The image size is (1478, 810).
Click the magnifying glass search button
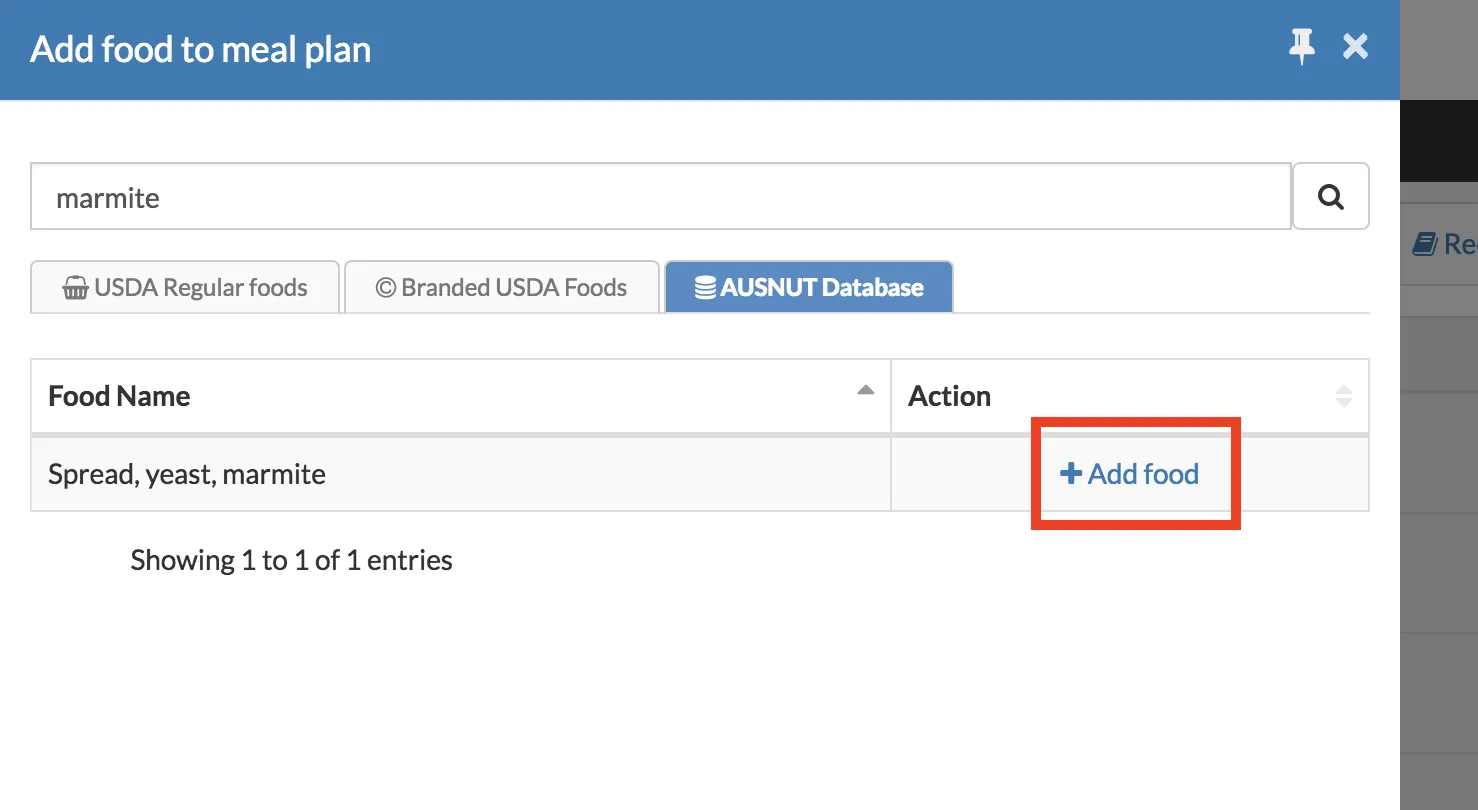pos(1330,197)
